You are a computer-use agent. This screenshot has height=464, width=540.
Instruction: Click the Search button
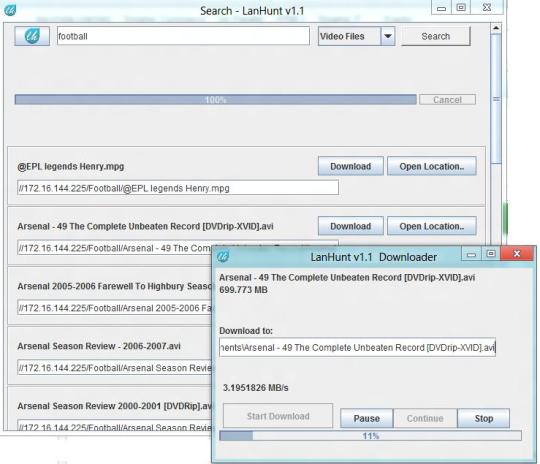pos(436,36)
